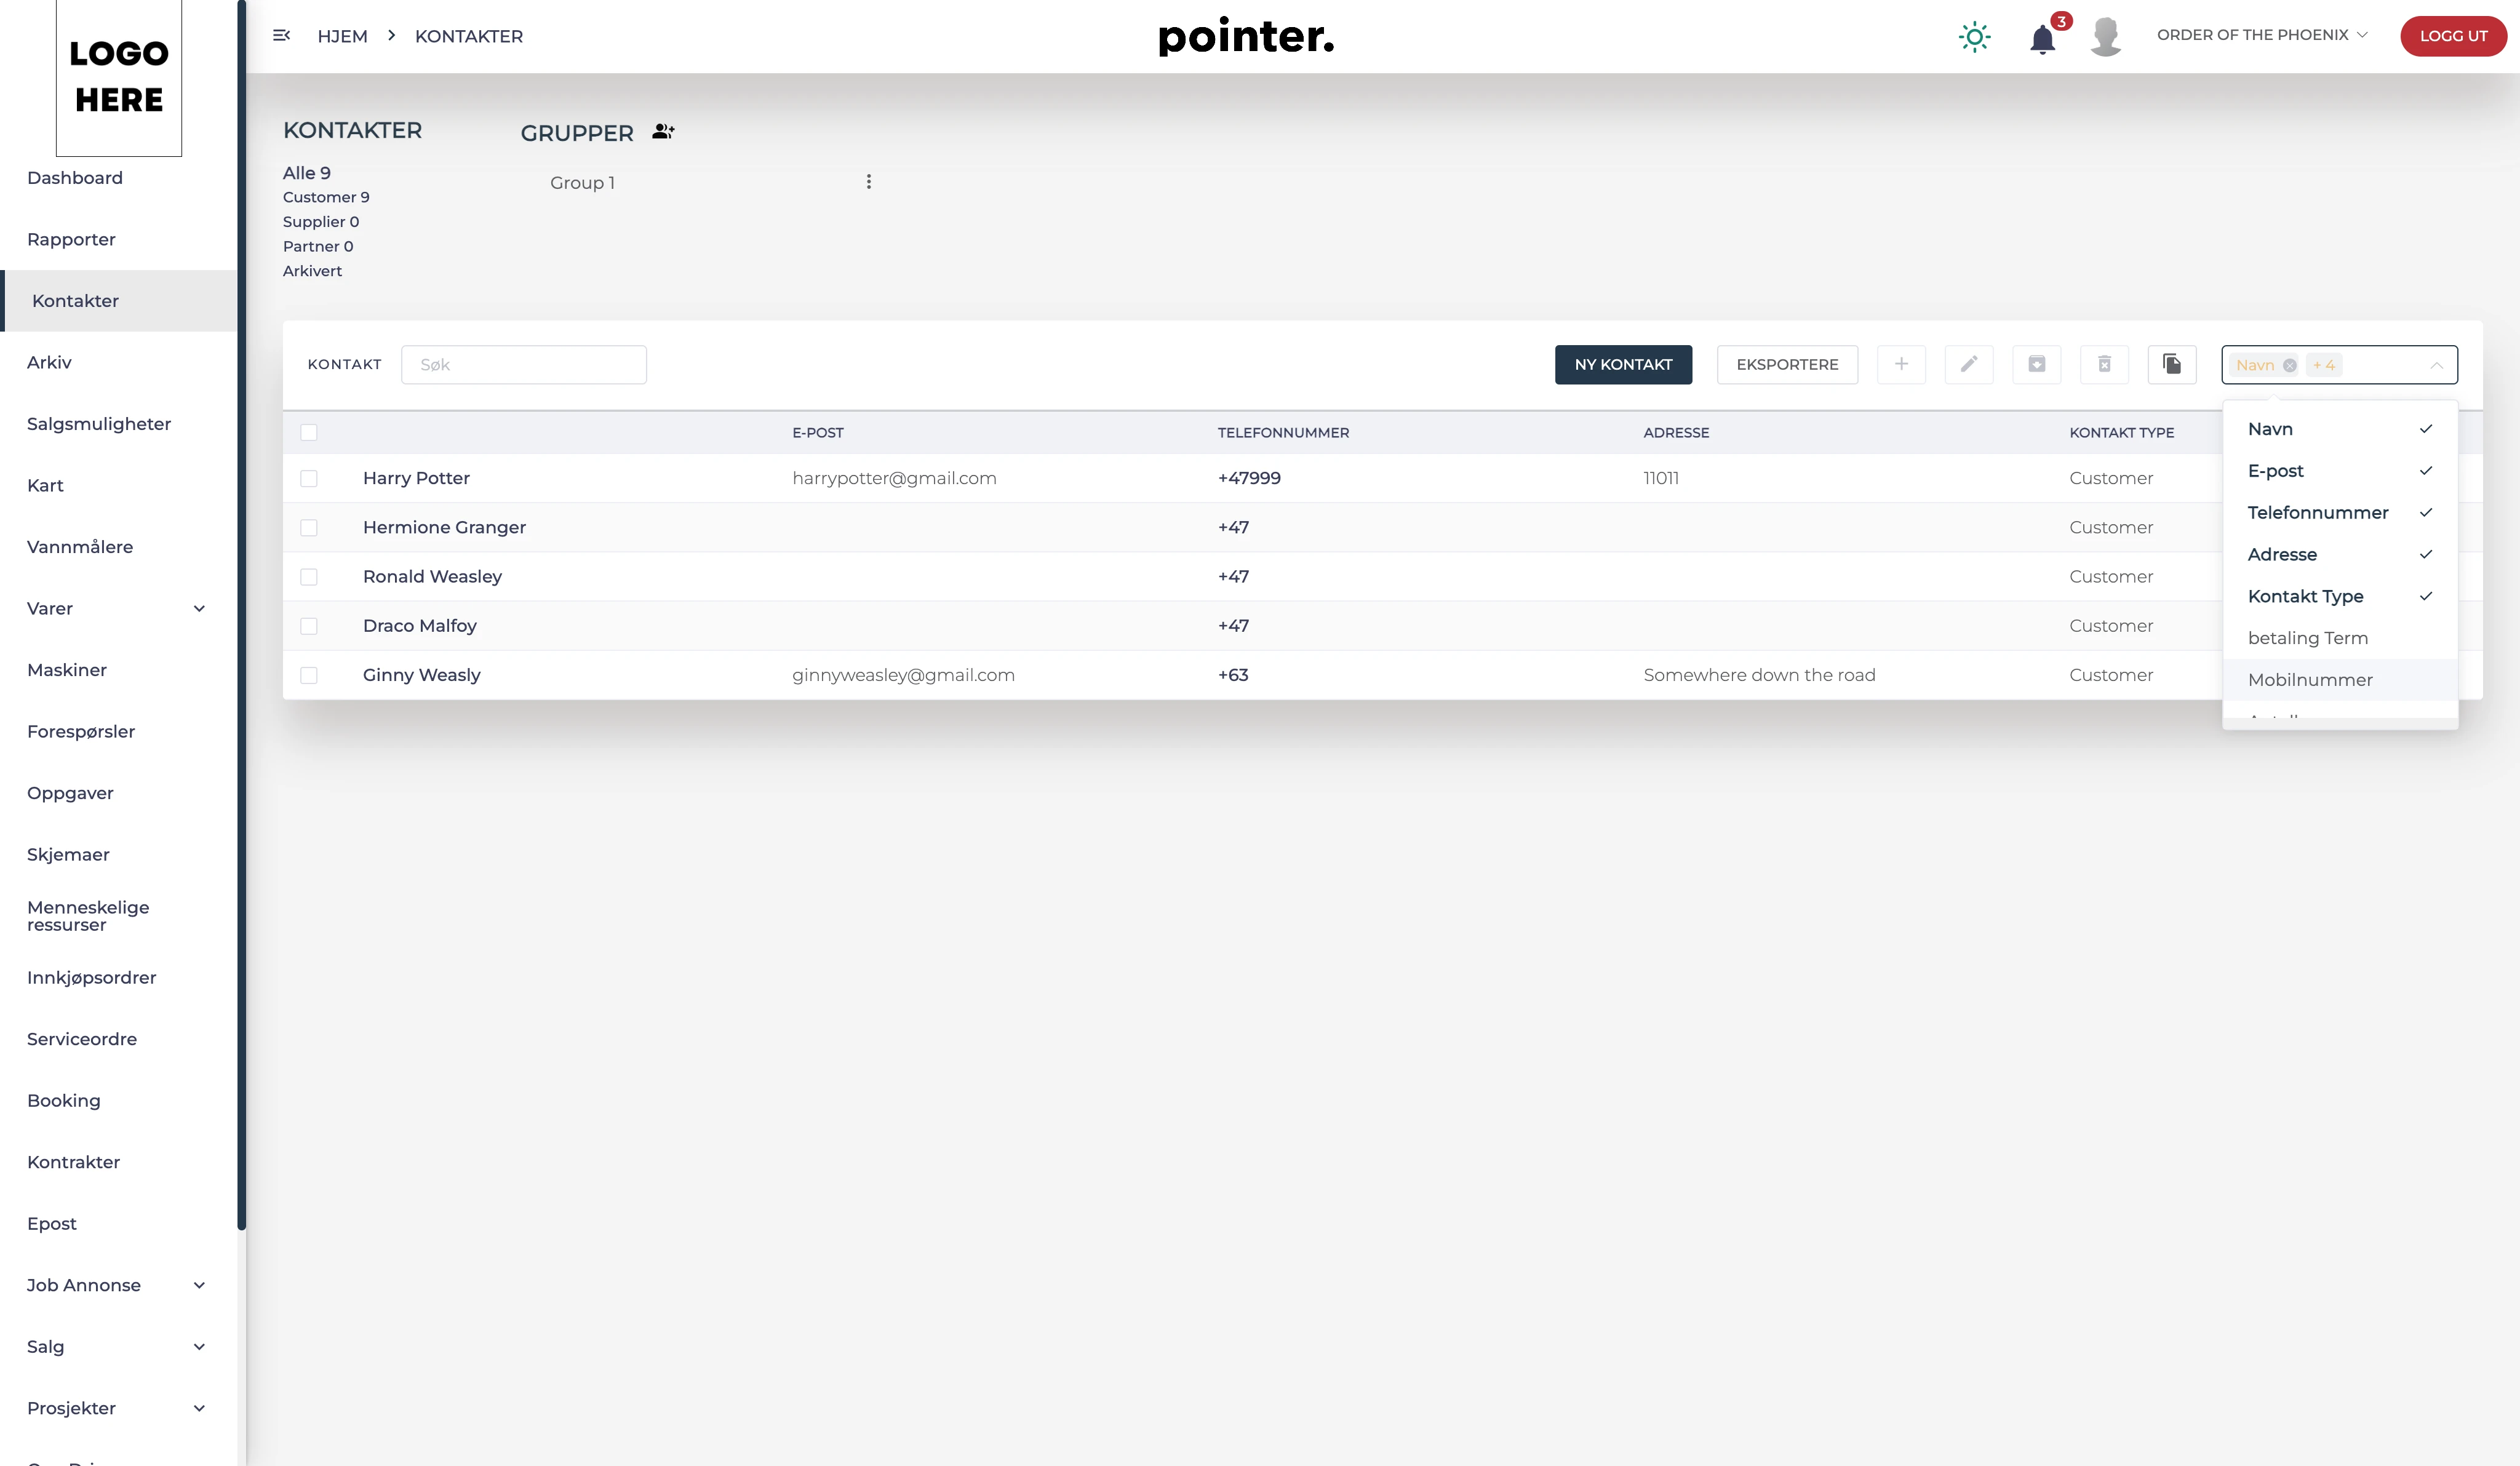Click ginnyweasley@gmail.com email cell

pos(903,675)
